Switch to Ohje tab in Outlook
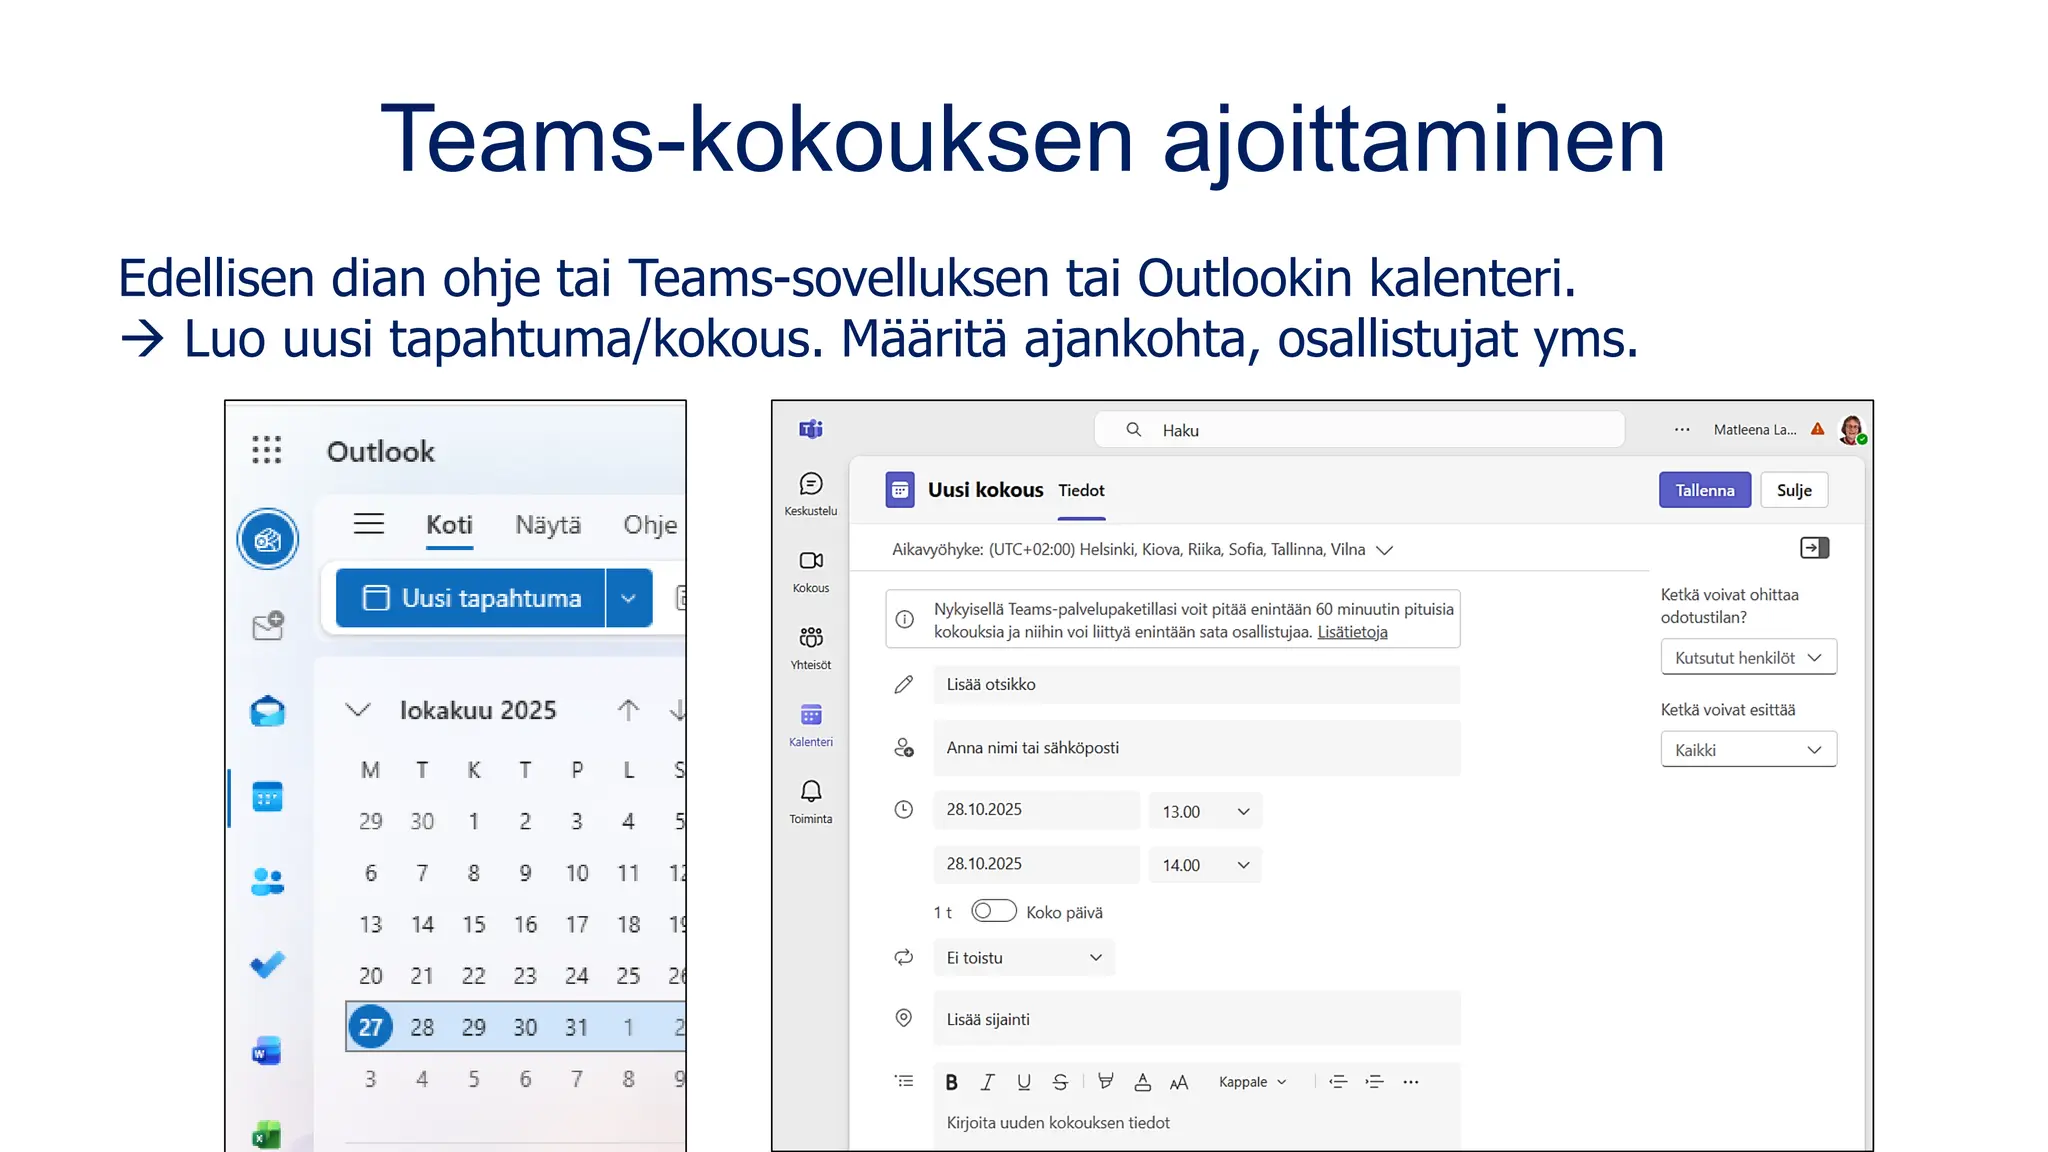This screenshot has height=1152, width=2048. point(650,525)
